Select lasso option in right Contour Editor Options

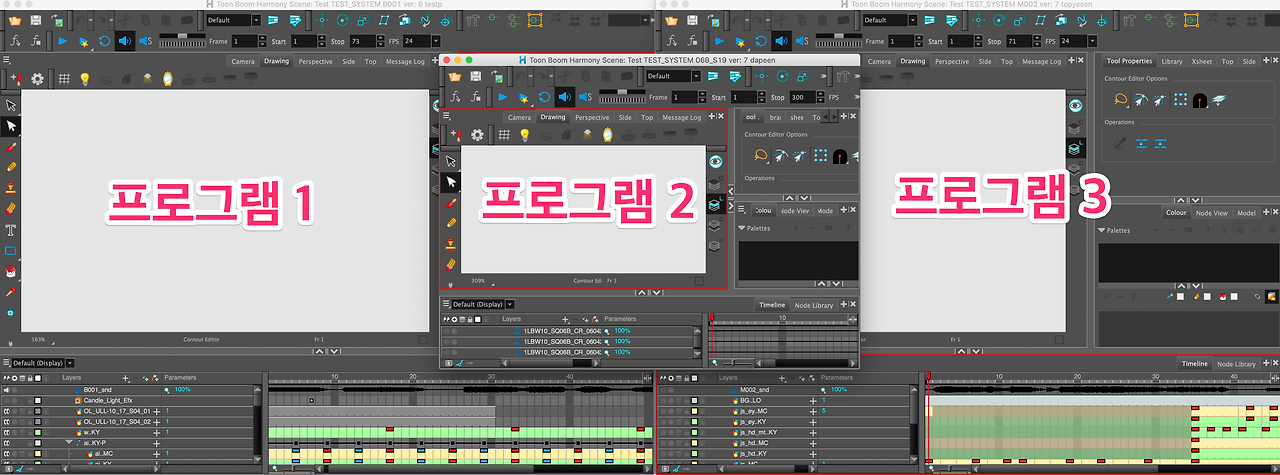click(1121, 100)
